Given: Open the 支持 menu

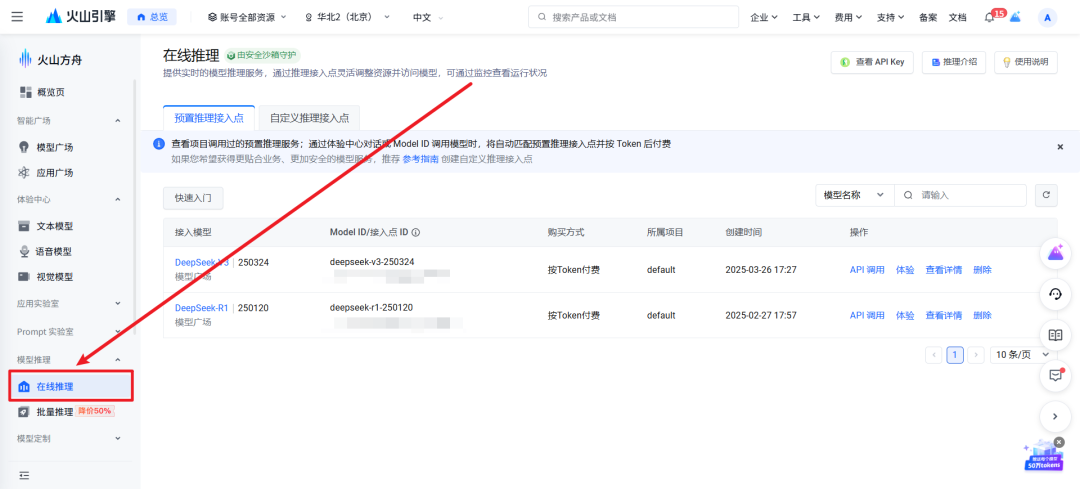Looking at the screenshot, I should click(890, 17).
